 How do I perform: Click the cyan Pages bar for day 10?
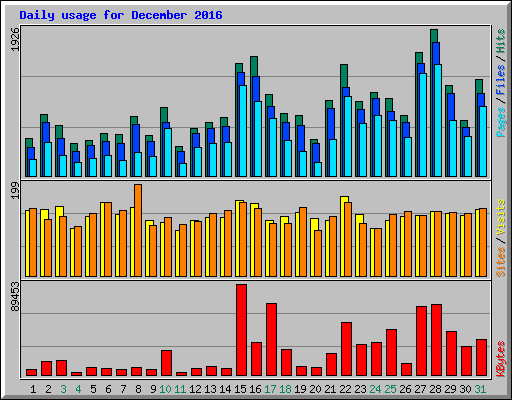tap(168, 152)
